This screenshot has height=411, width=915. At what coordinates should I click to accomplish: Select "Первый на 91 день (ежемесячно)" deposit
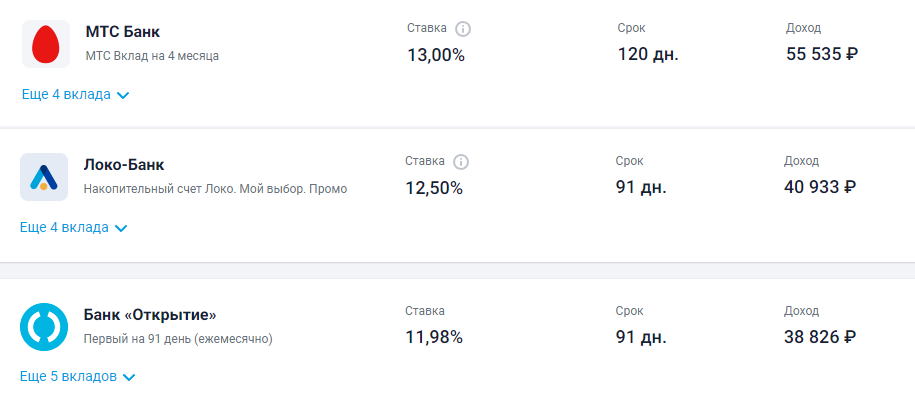pos(178,339)
